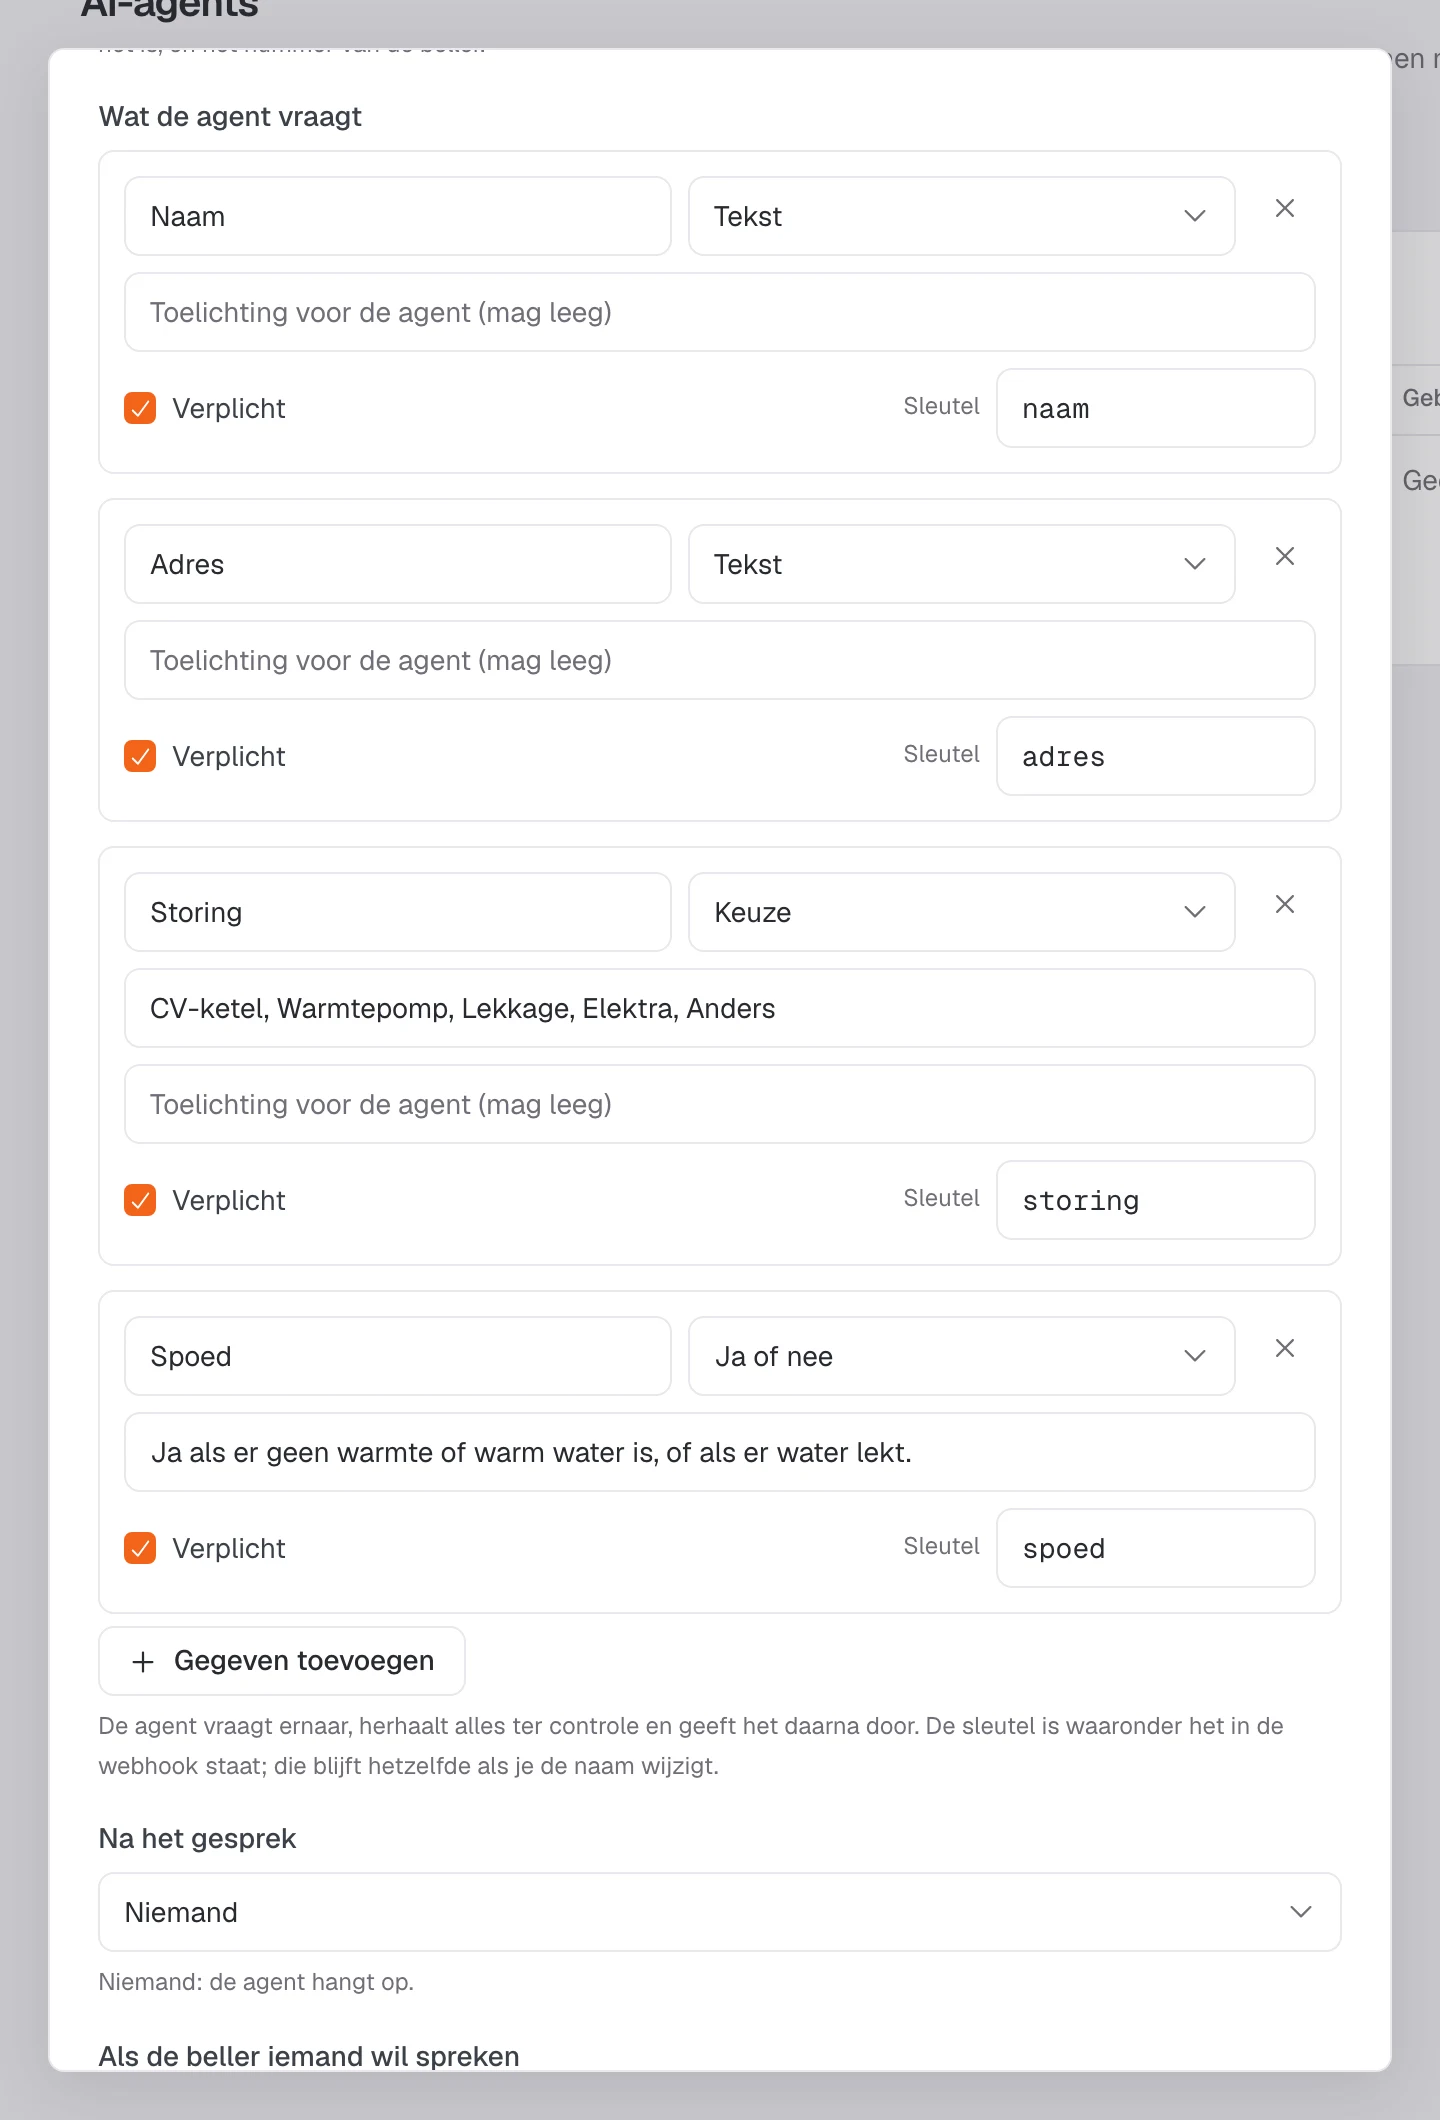
Task: Change the Keuze type dropdown for Storing
Action: point(961,912)
